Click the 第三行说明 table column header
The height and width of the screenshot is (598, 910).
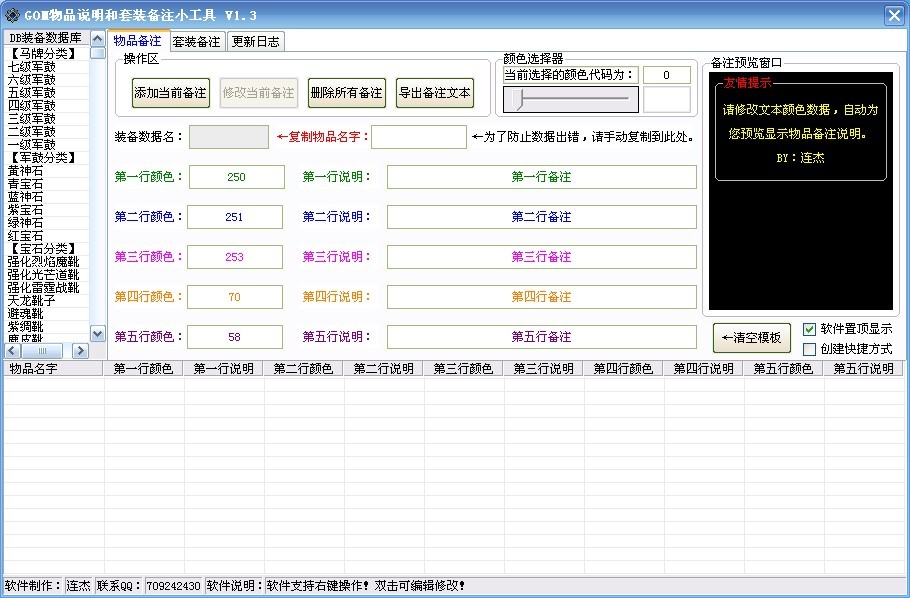(x=543, y=369)
